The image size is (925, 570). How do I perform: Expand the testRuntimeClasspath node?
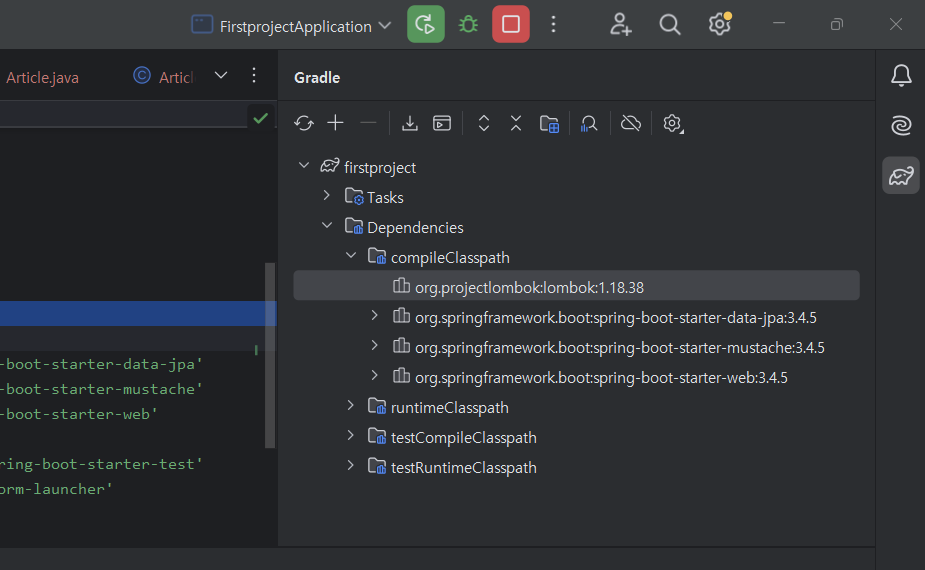(x=350, y=466)
